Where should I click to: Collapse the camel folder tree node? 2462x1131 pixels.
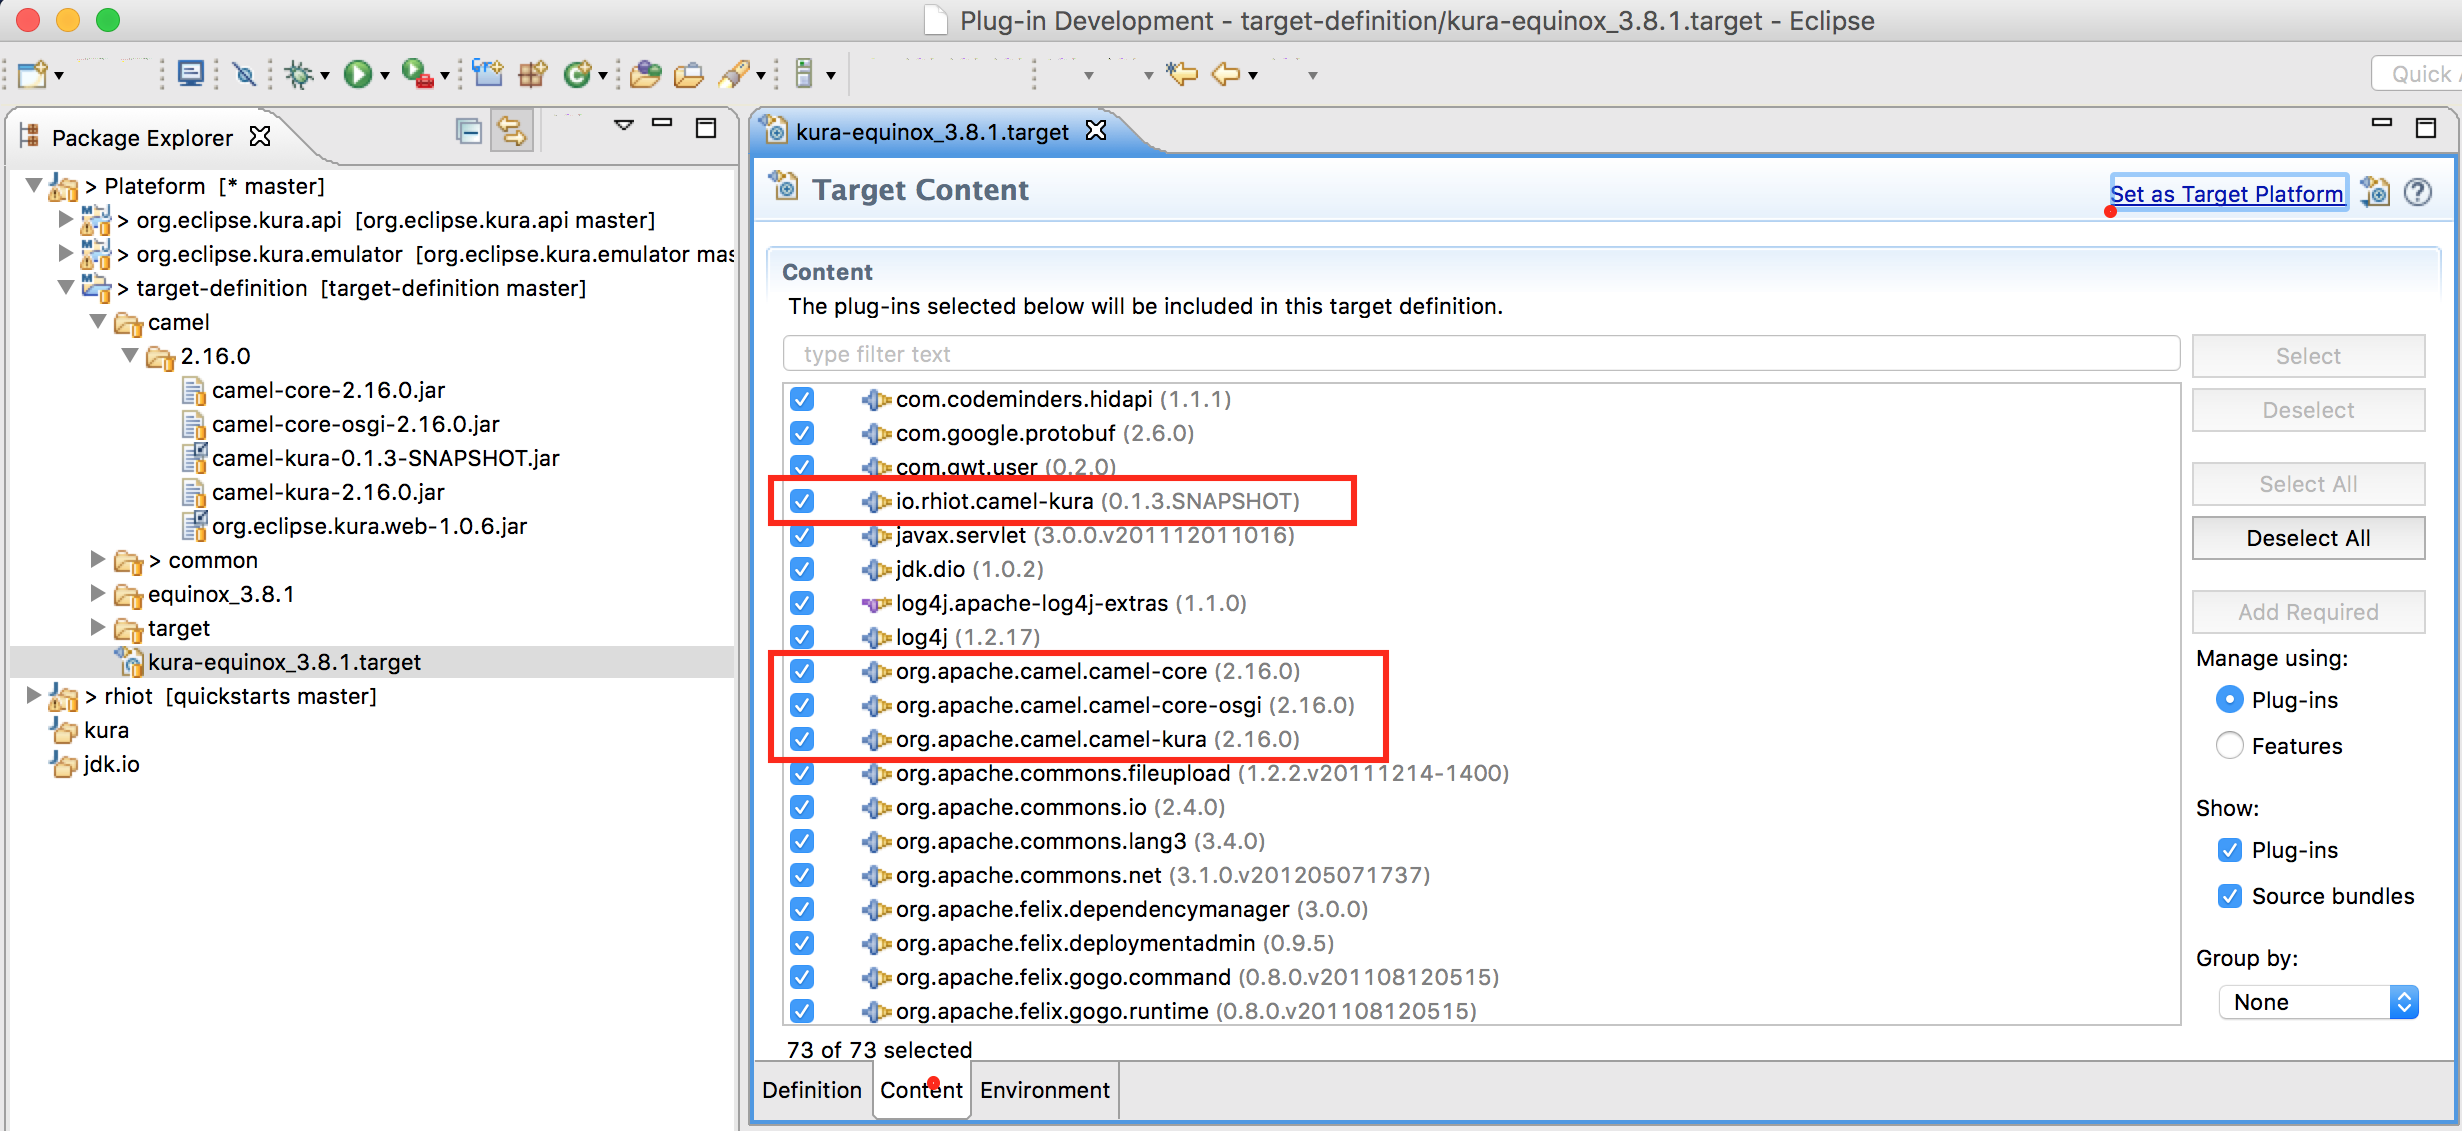point(98,322)
